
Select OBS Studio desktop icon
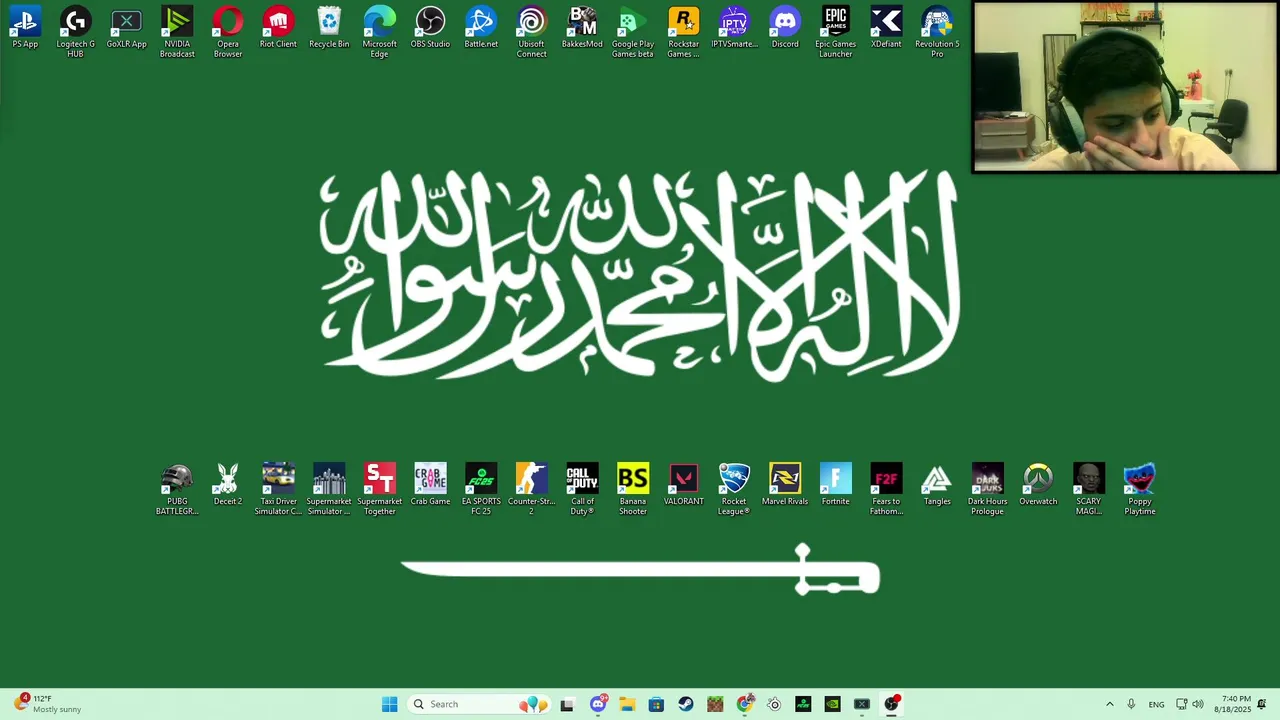[x=430, y=28]
